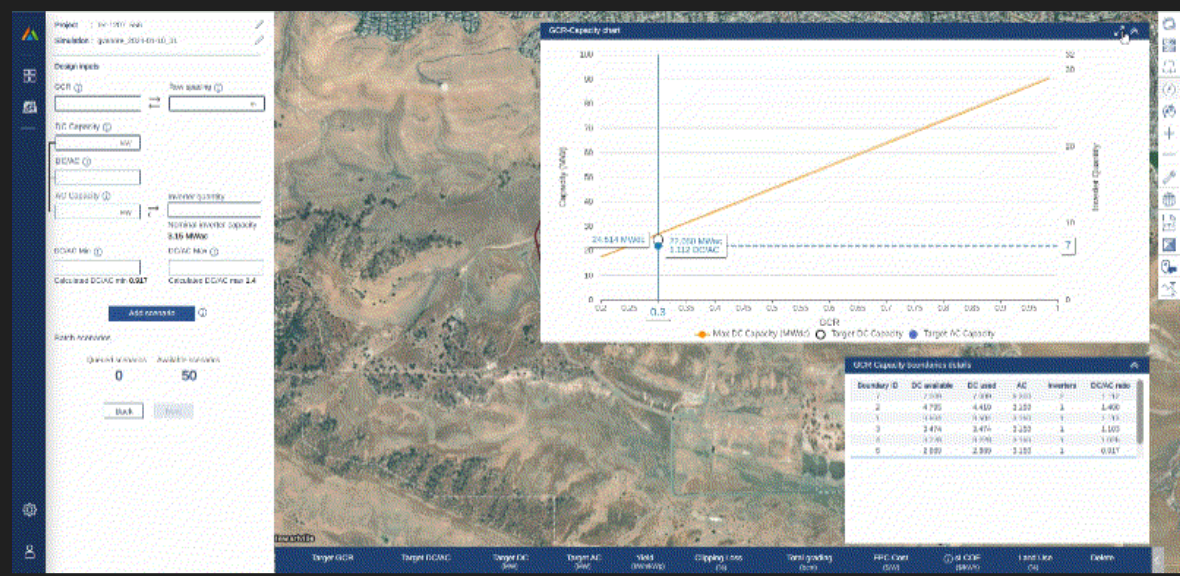1180x576 pixels.
Task: Click the DC/AC input field
Action: tap(98, 178)
